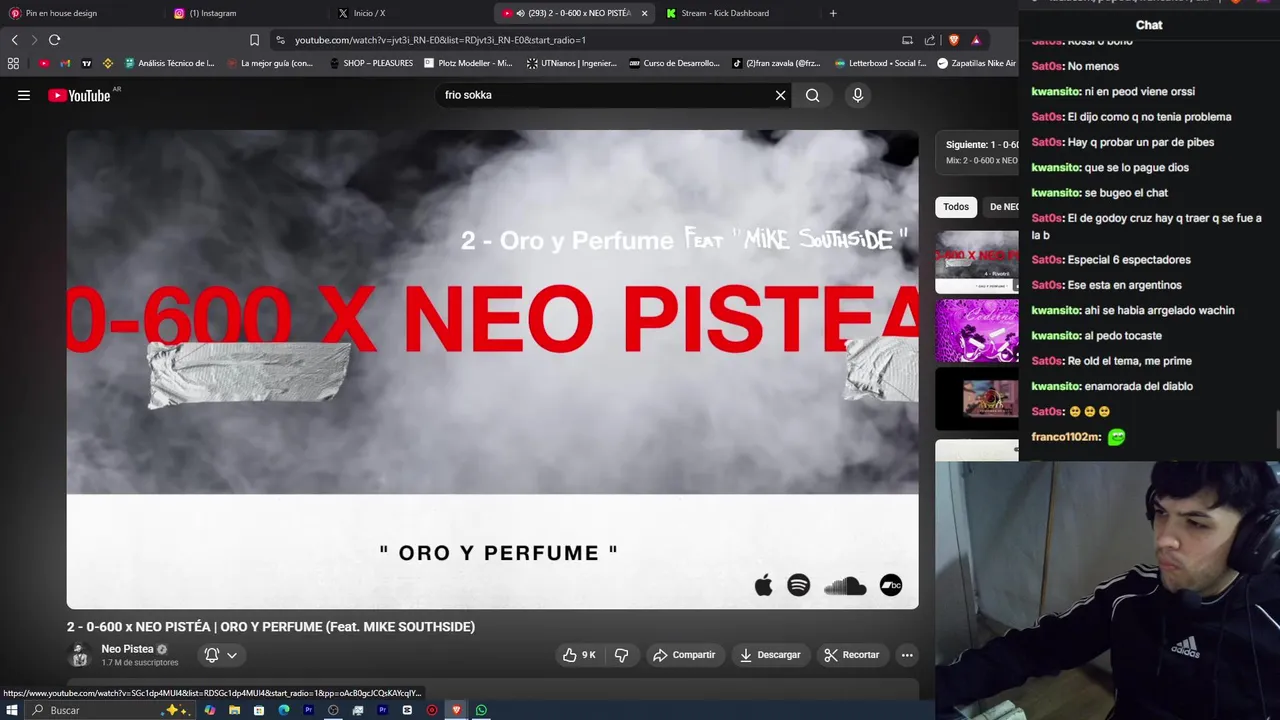Open the "SHOP – PLEASURES" bookmark
The image size is (1280, 720).
click(370, 63)
